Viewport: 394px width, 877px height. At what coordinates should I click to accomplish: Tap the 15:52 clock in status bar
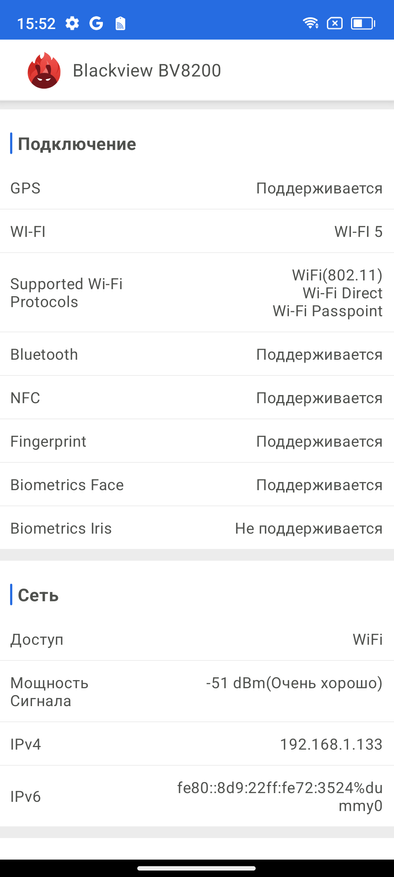36,23
